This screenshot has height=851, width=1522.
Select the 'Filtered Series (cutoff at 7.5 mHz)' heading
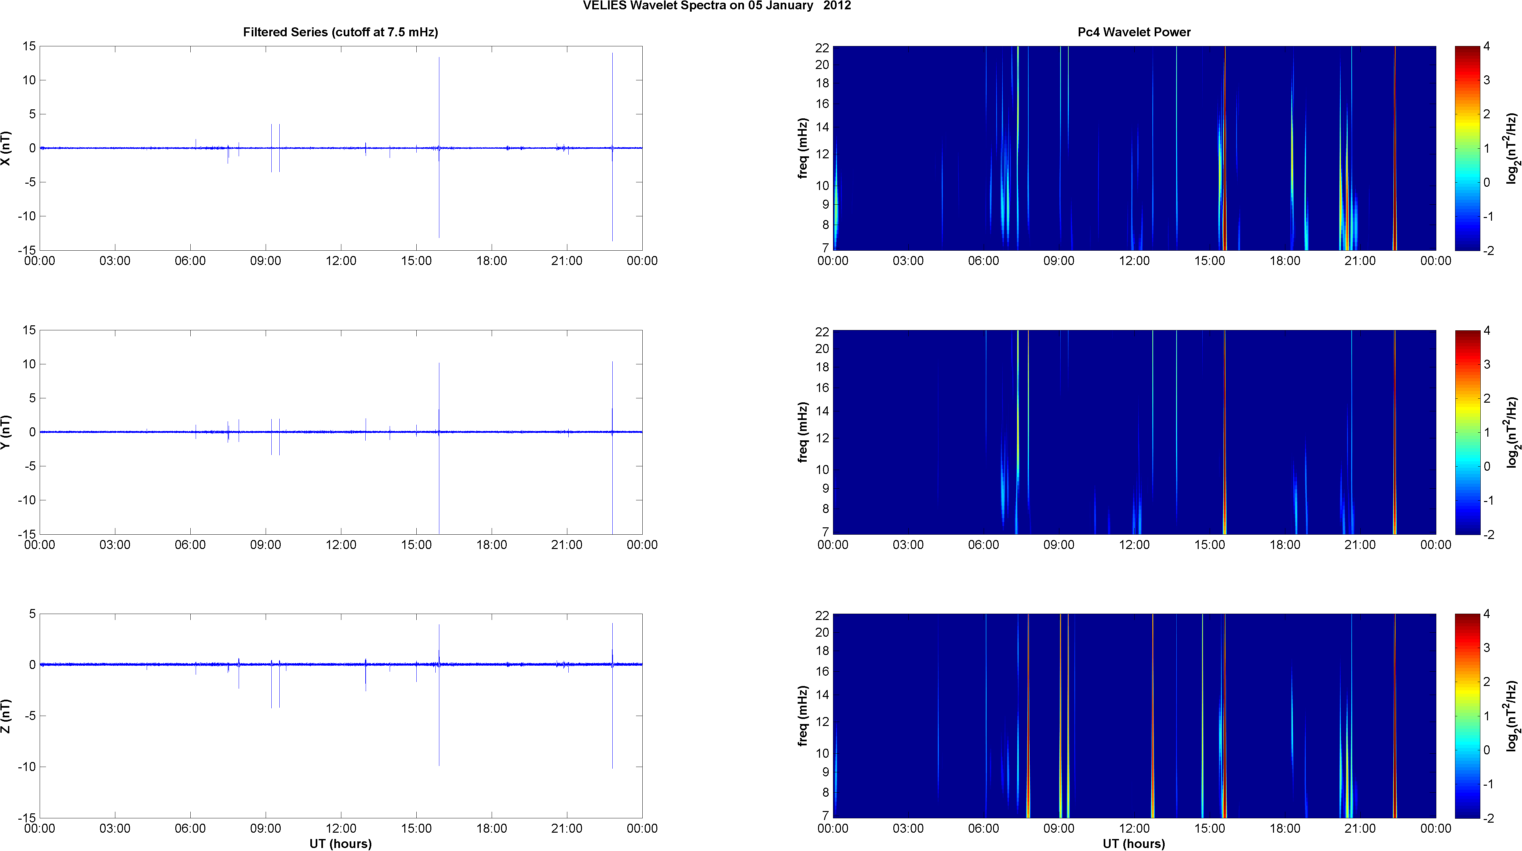340,32
